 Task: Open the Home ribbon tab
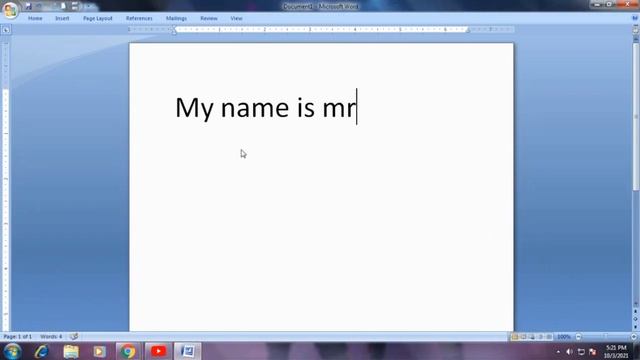tap(35, 18)
